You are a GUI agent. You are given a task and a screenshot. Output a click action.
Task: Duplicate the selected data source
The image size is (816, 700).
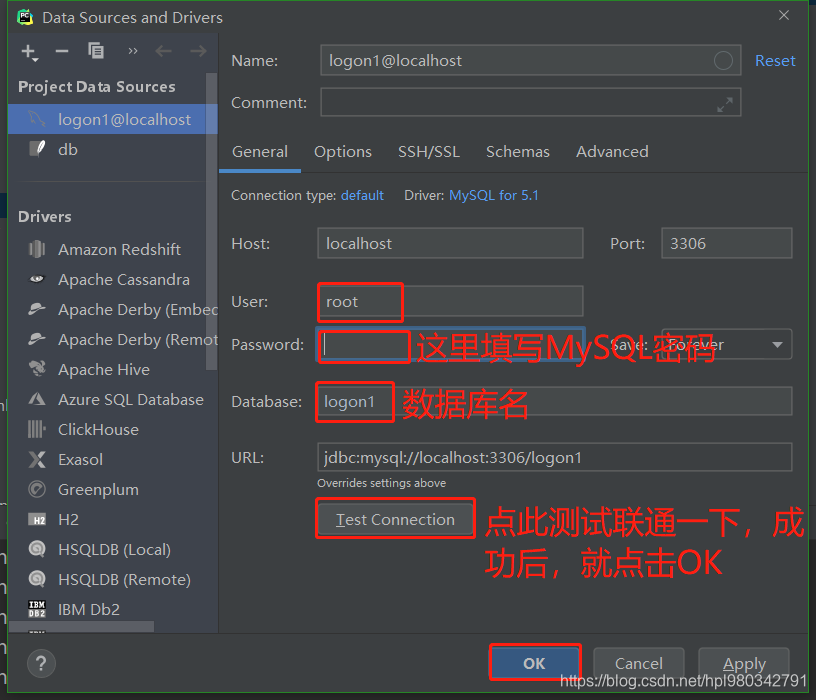pos(96,51)
